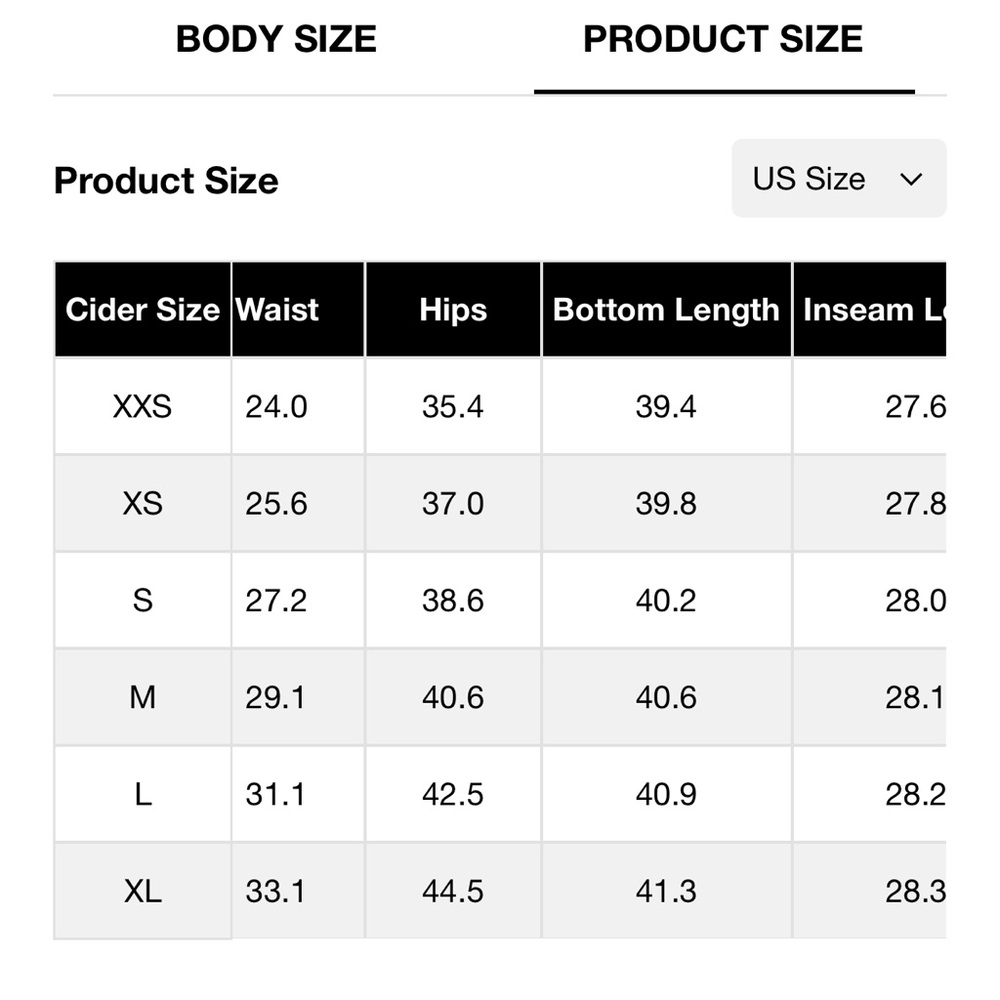Select the M size row label
1000x1000 pixels.
[142, 697]
